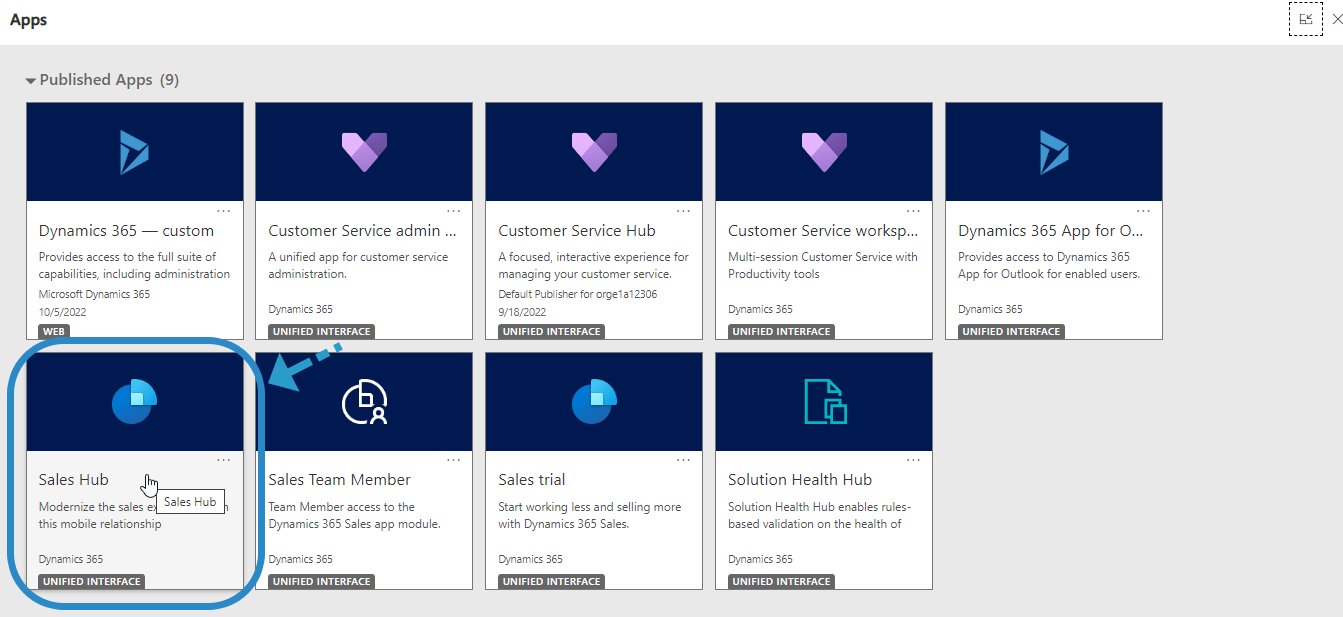The height and width of the screenshot is (617, 1343).
Task: Open the Sales trial more commands menu
Action: point(683,459)
